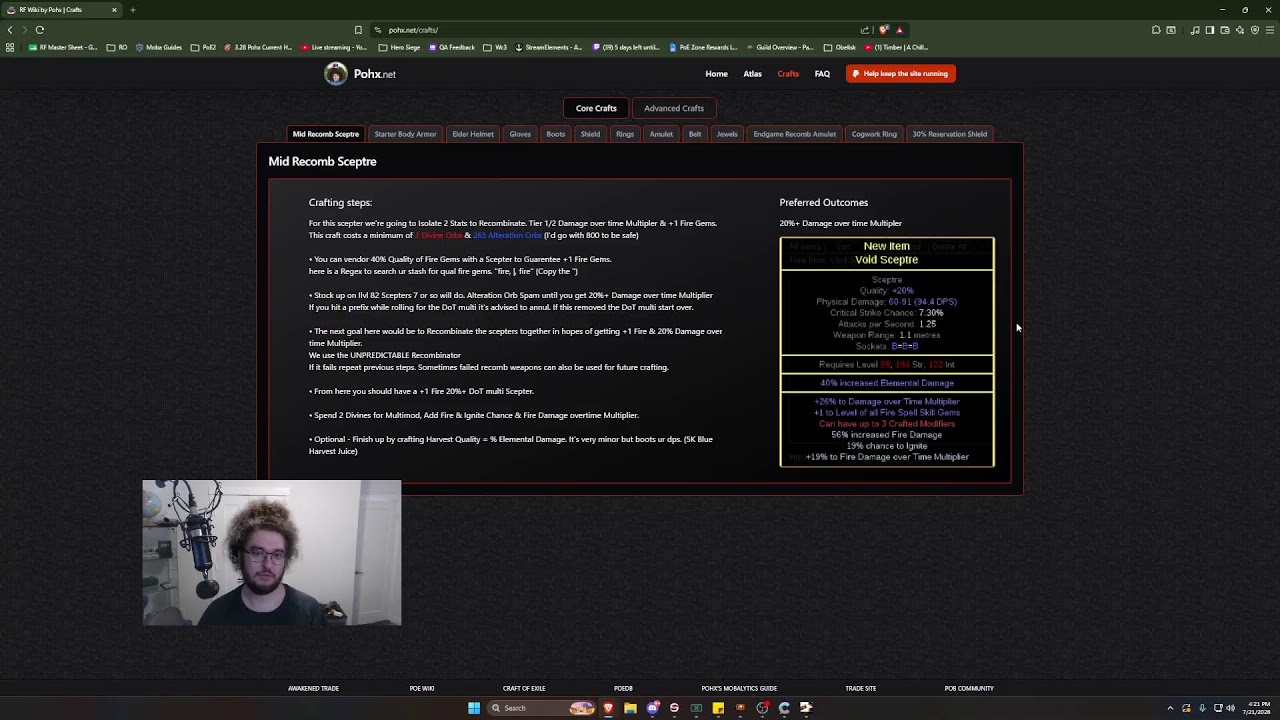Open the Home nav link
This screenshot has height=720, width=1280.
(716, 74)
